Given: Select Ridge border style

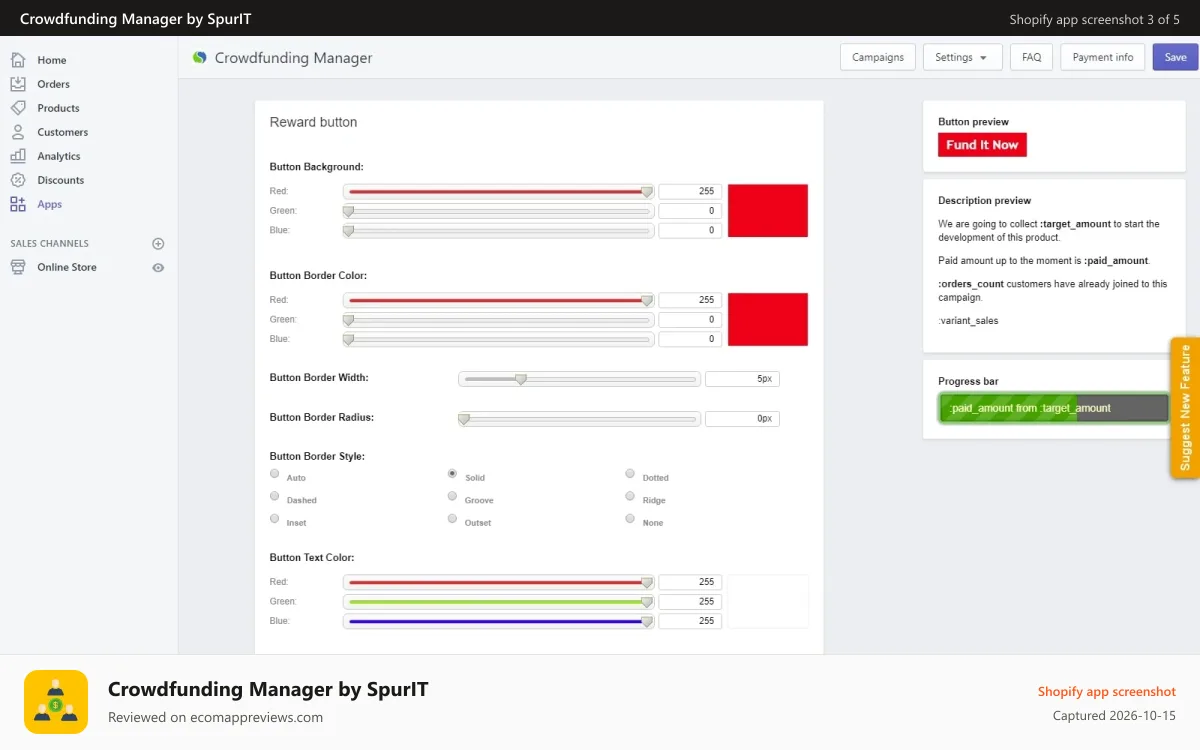Looking at the screenshot, I should [x=630, y=496].
